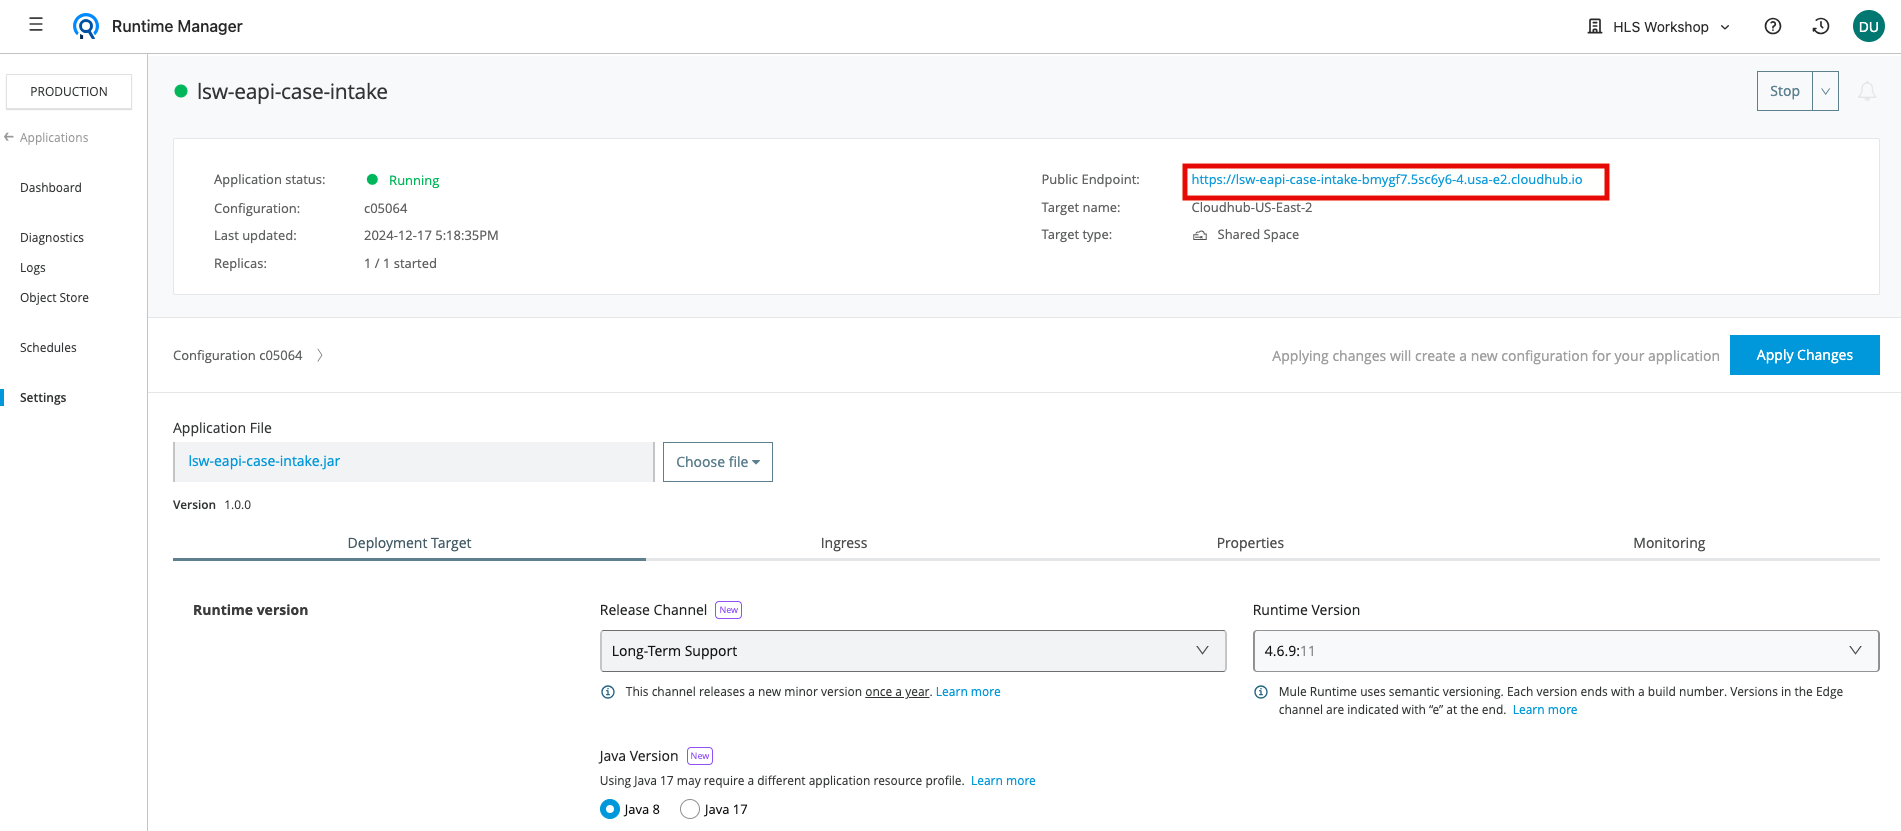The image size is (1901, 831).
Task: Open the help question mark icon
Action: [1772, 27]
